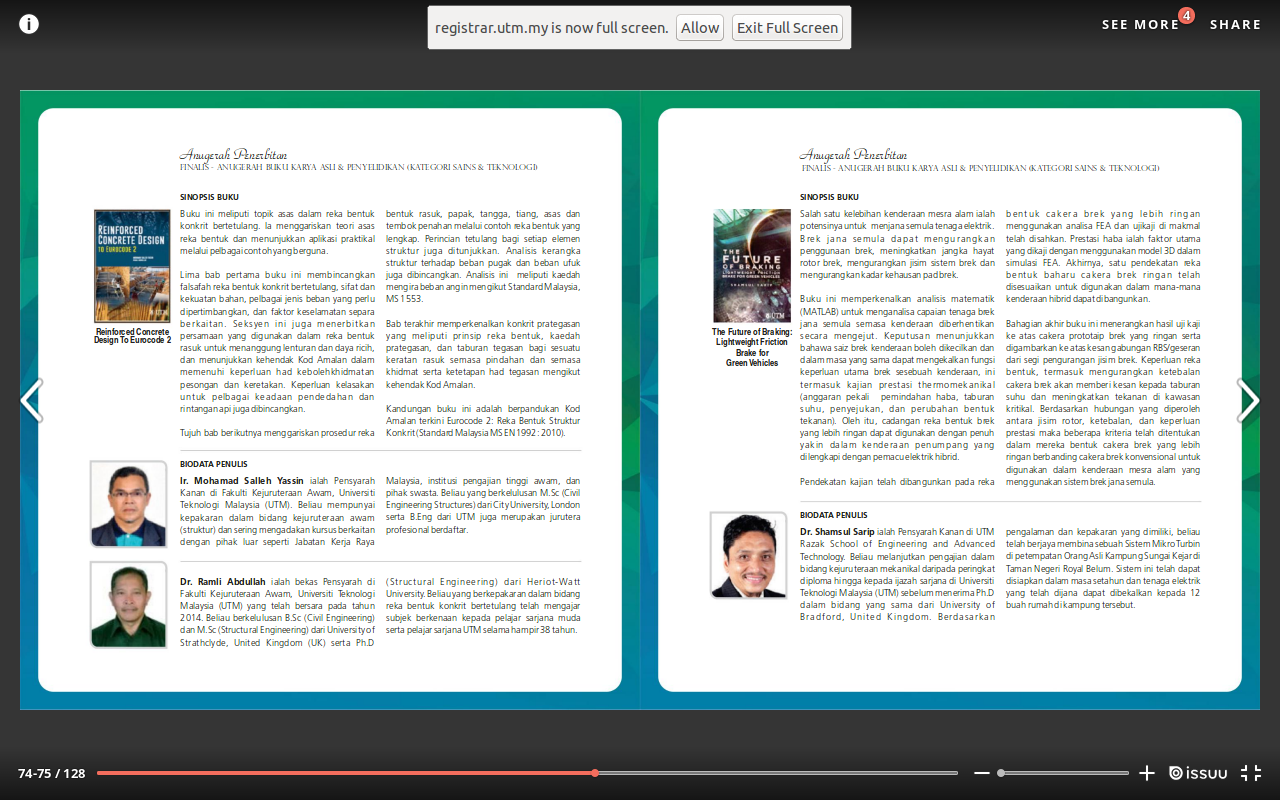
Task: Advance to next page with right arrow
Action: point(1248,400)
